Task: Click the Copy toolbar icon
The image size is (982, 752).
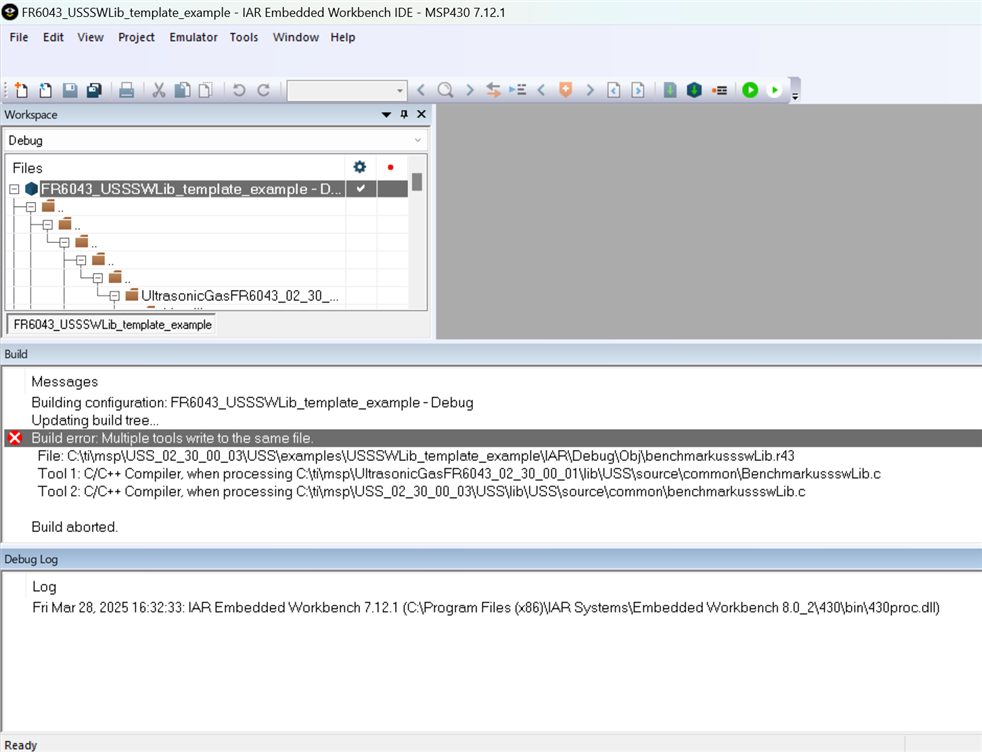Action: [x=182, y=90]
